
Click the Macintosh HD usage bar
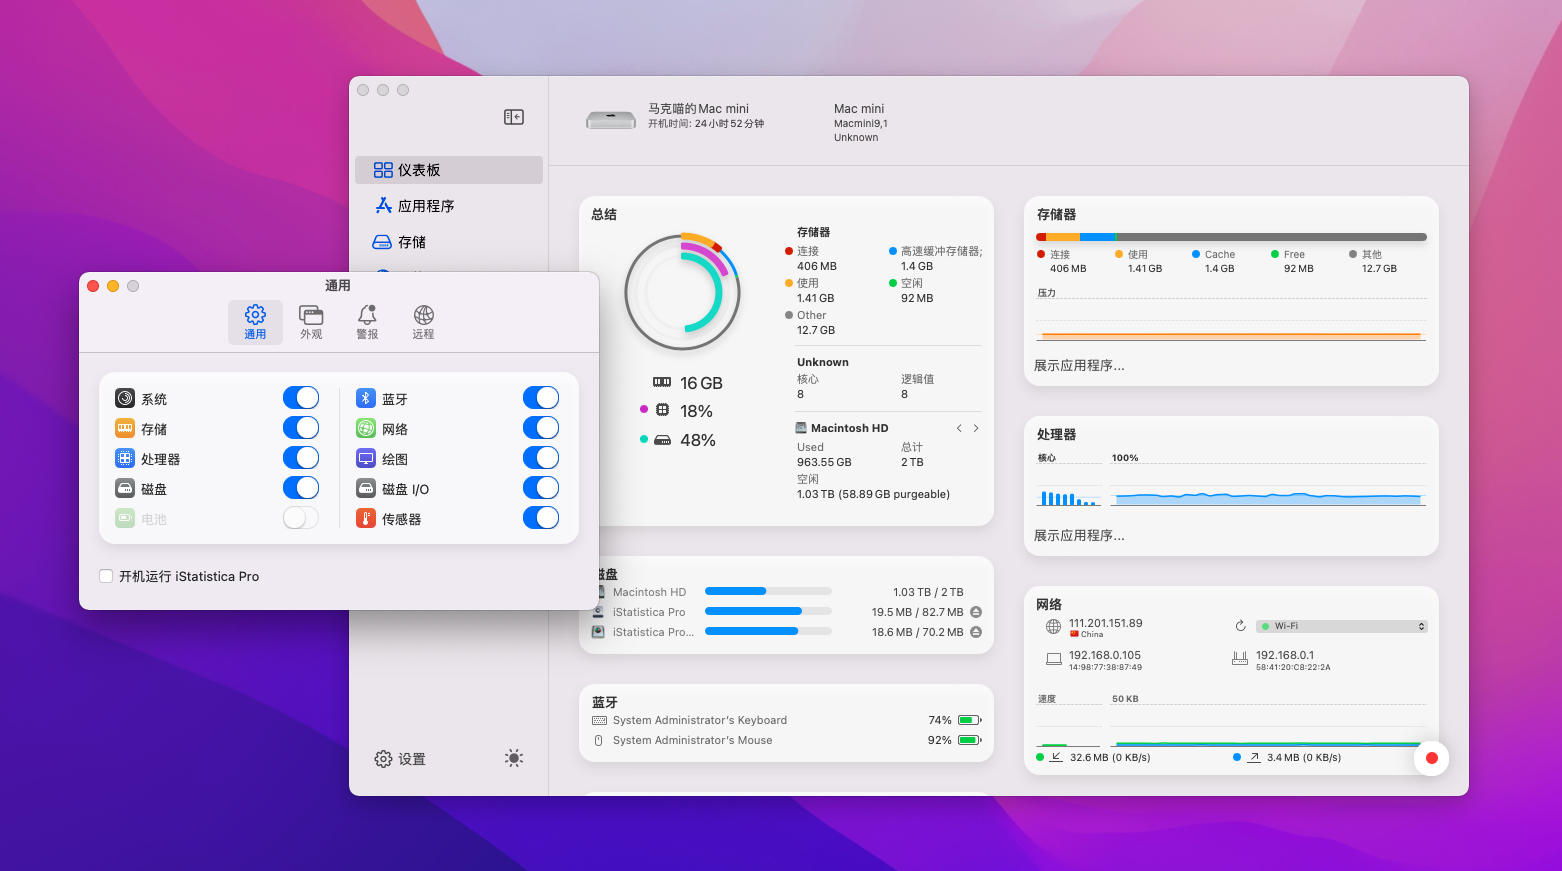tap(767, 592)
